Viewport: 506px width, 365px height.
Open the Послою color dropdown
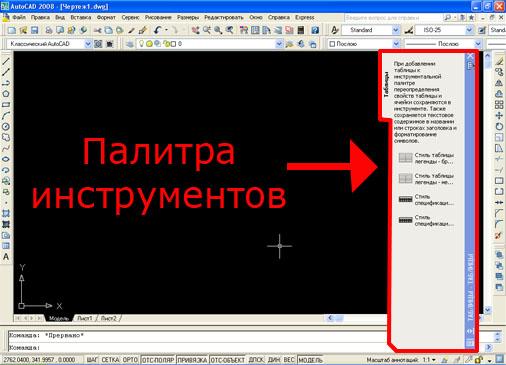(x=396, y=44)
